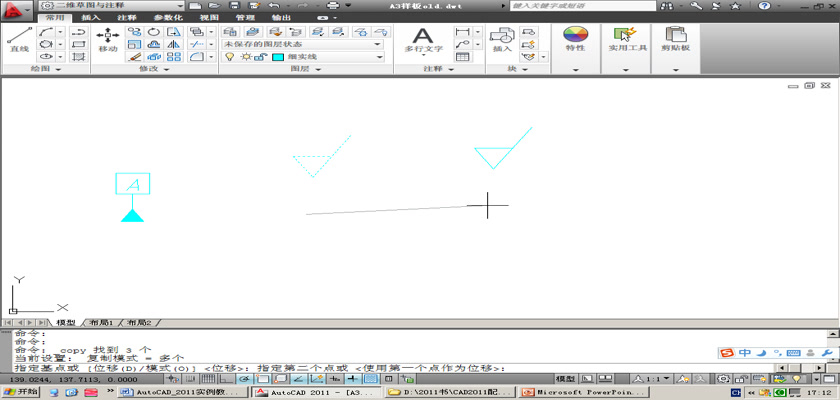Viewport: 840px width, 400px height.
Task: Choose the Arc tool in Draw panel
Action: (46, 32)
